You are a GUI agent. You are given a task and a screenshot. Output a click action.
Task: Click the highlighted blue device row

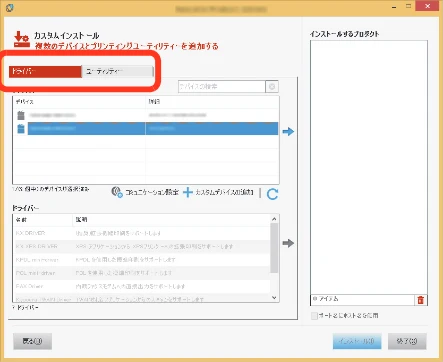pyautogui.click(x=153, y=129)
